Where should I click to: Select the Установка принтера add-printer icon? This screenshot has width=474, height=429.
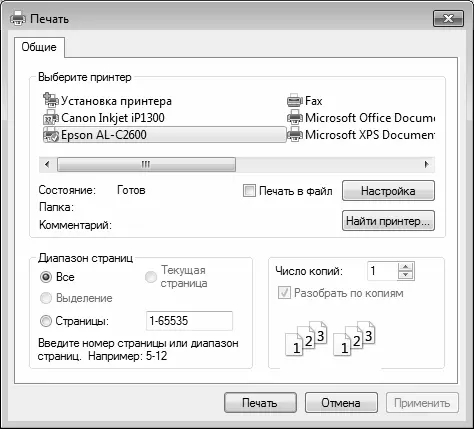pos(51,100)
